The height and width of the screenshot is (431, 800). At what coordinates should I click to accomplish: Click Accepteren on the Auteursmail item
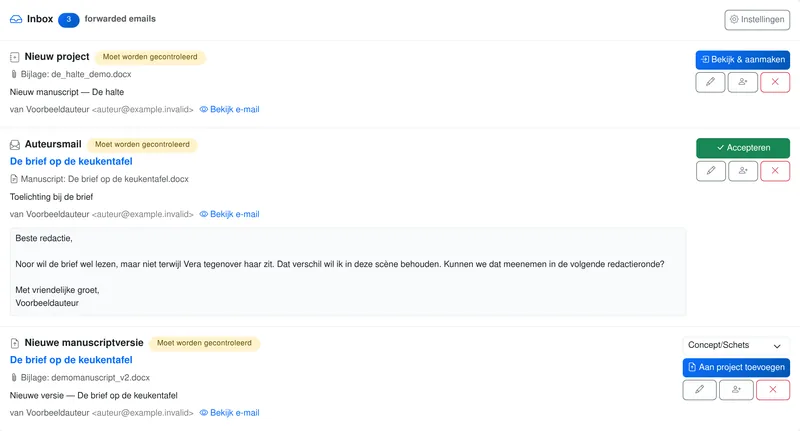pyautogui.click(x=743, y=148)
